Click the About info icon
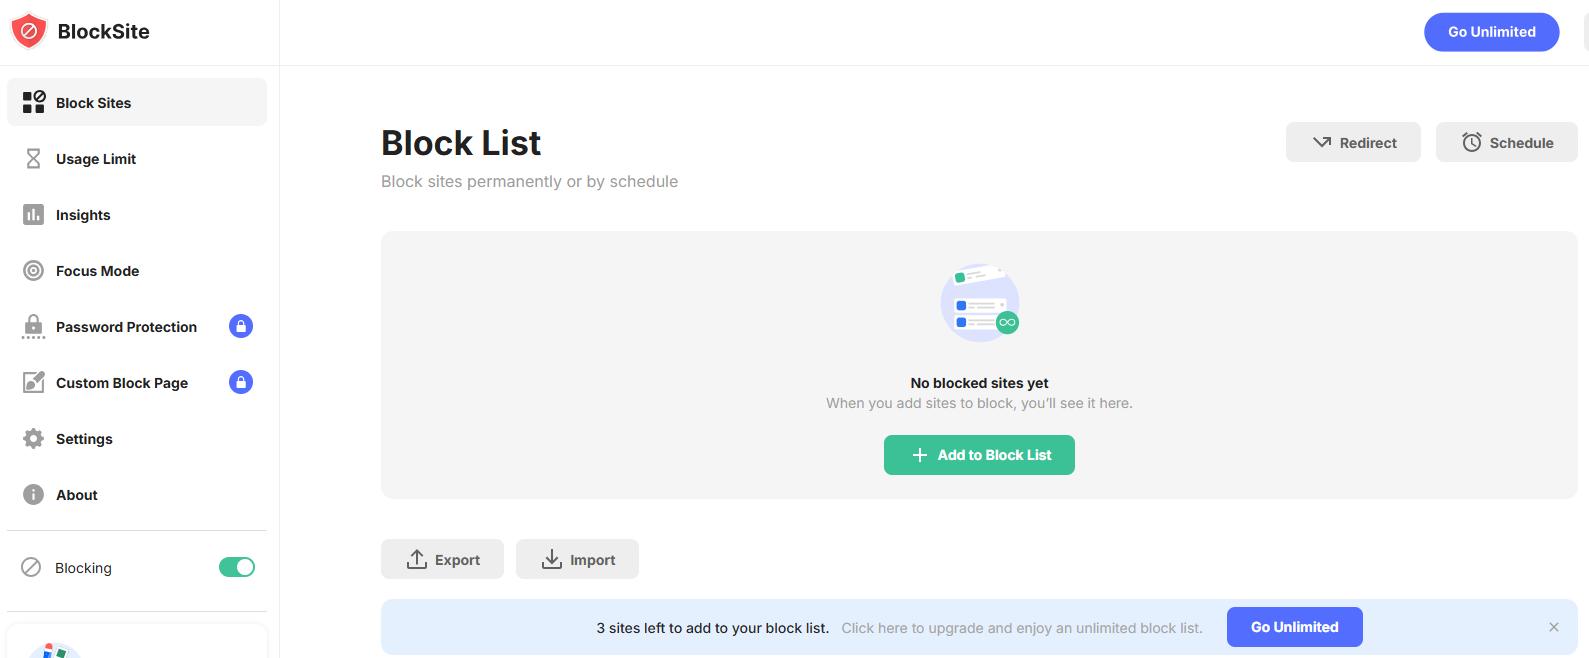 33,494
